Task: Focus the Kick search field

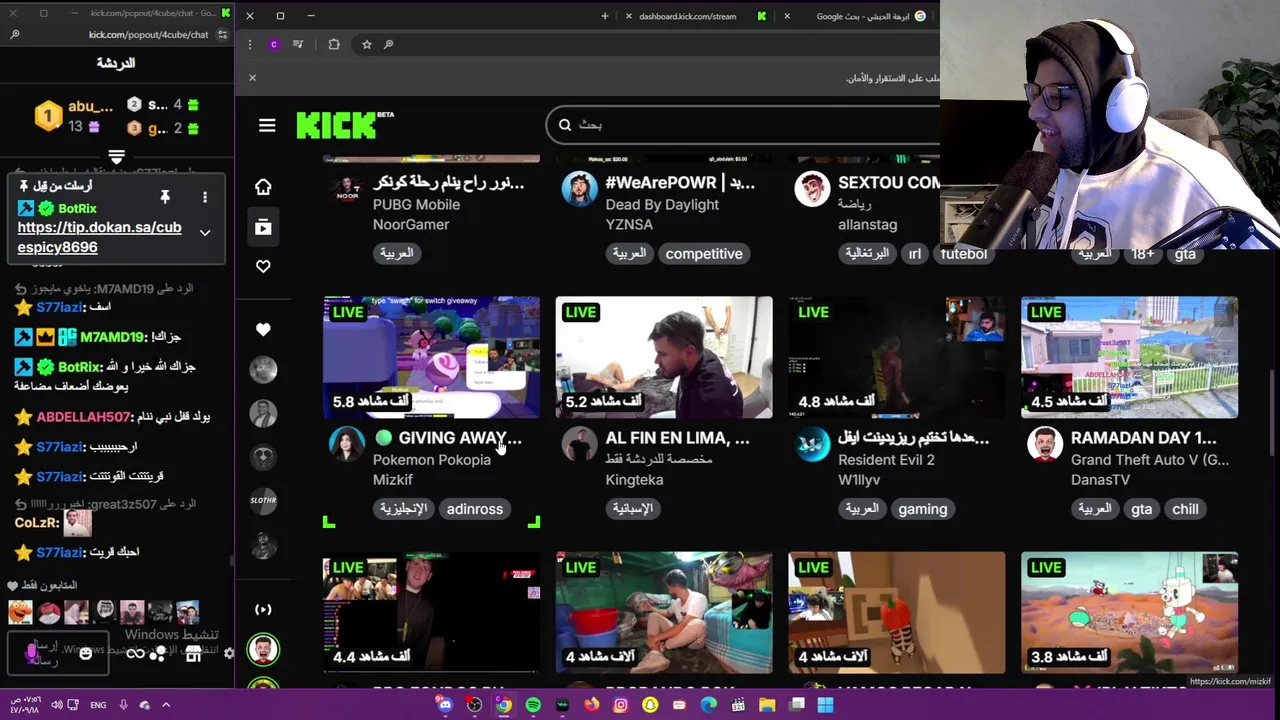Action: (x=742, y=125)
